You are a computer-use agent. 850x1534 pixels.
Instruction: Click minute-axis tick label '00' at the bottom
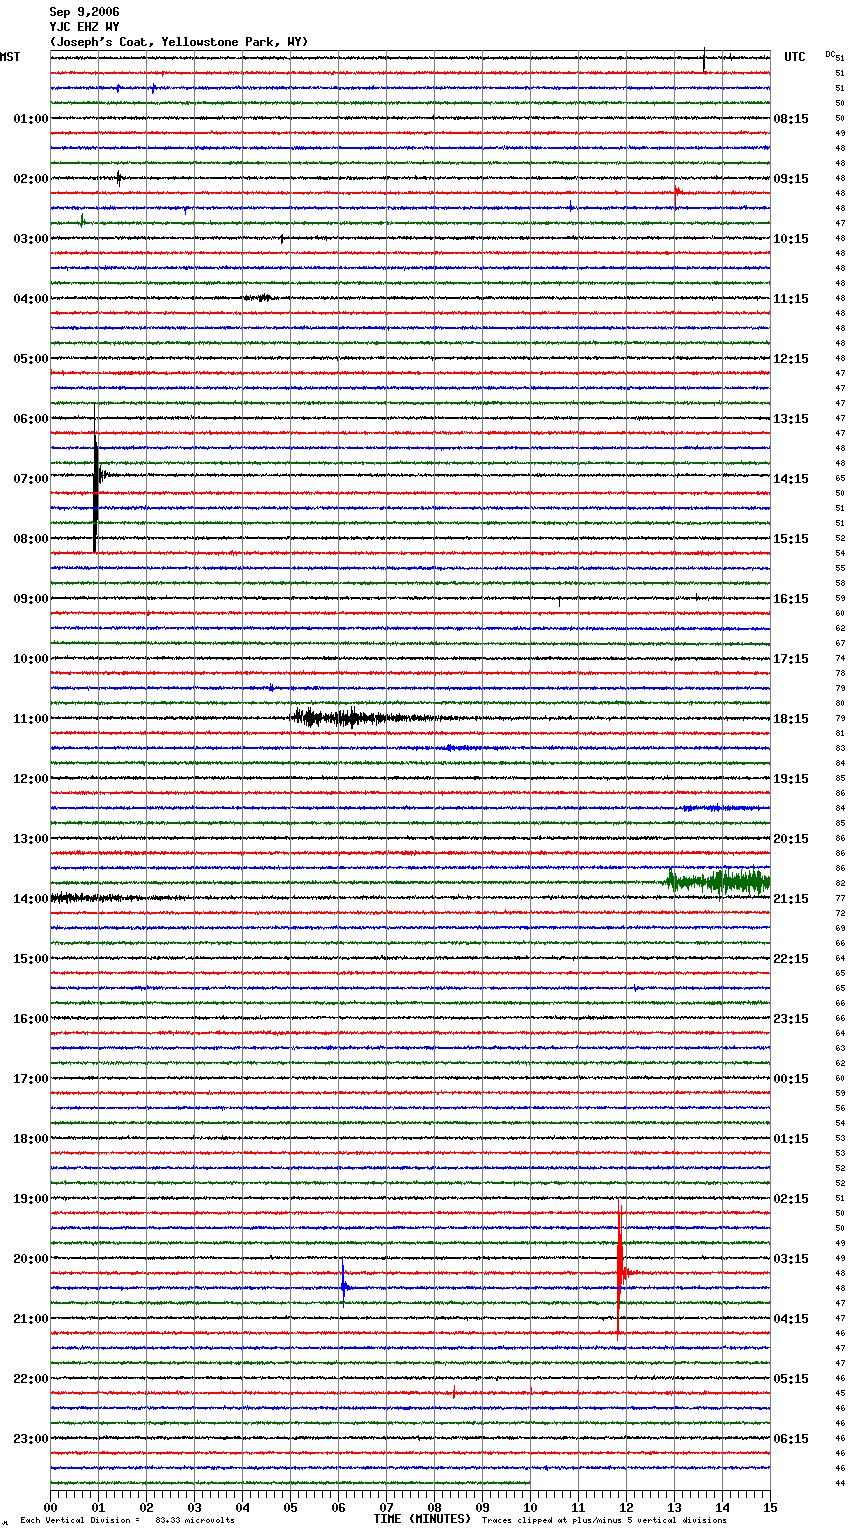click(x=50, y=1507)
